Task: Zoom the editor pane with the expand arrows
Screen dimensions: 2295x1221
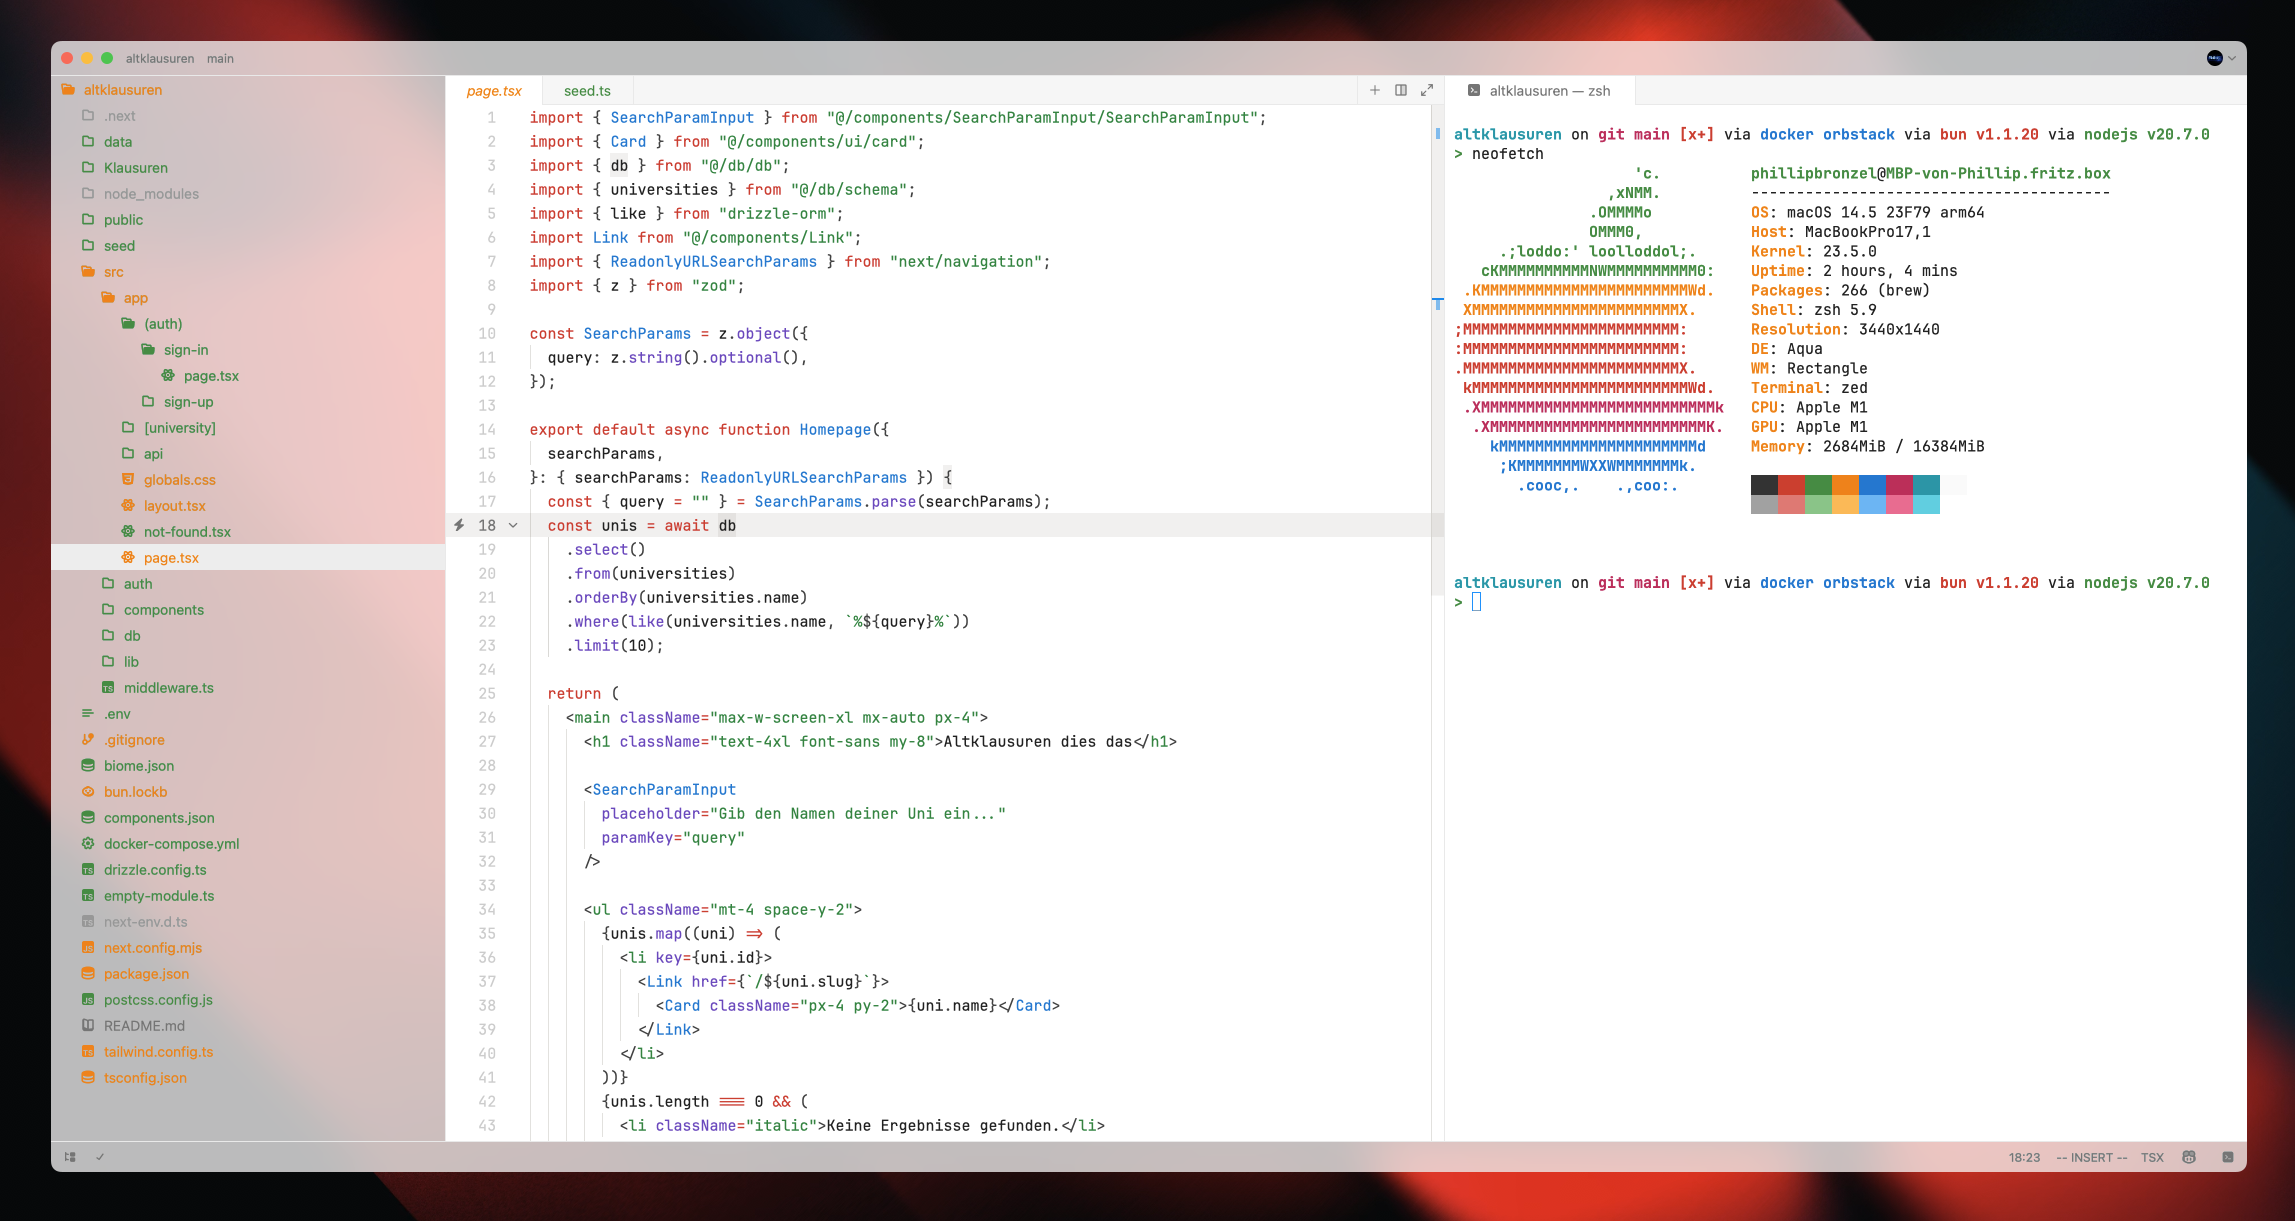Action: pyautogui.click(x=1427, y=90)
